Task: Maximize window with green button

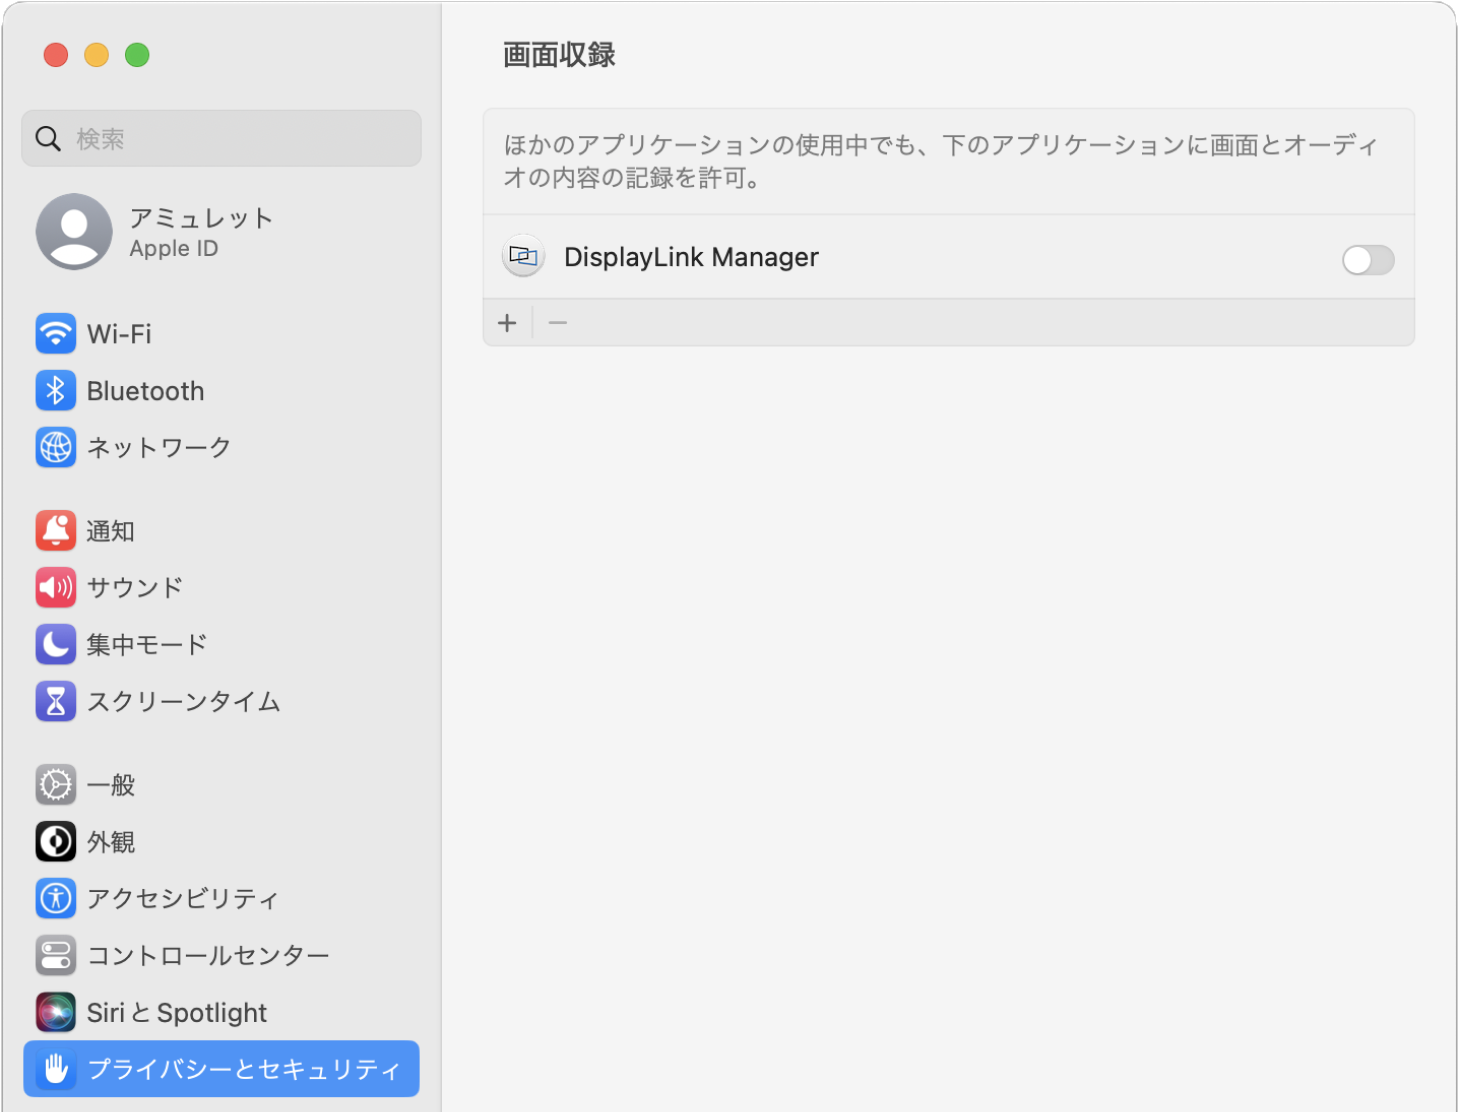Action: point(137,55)
